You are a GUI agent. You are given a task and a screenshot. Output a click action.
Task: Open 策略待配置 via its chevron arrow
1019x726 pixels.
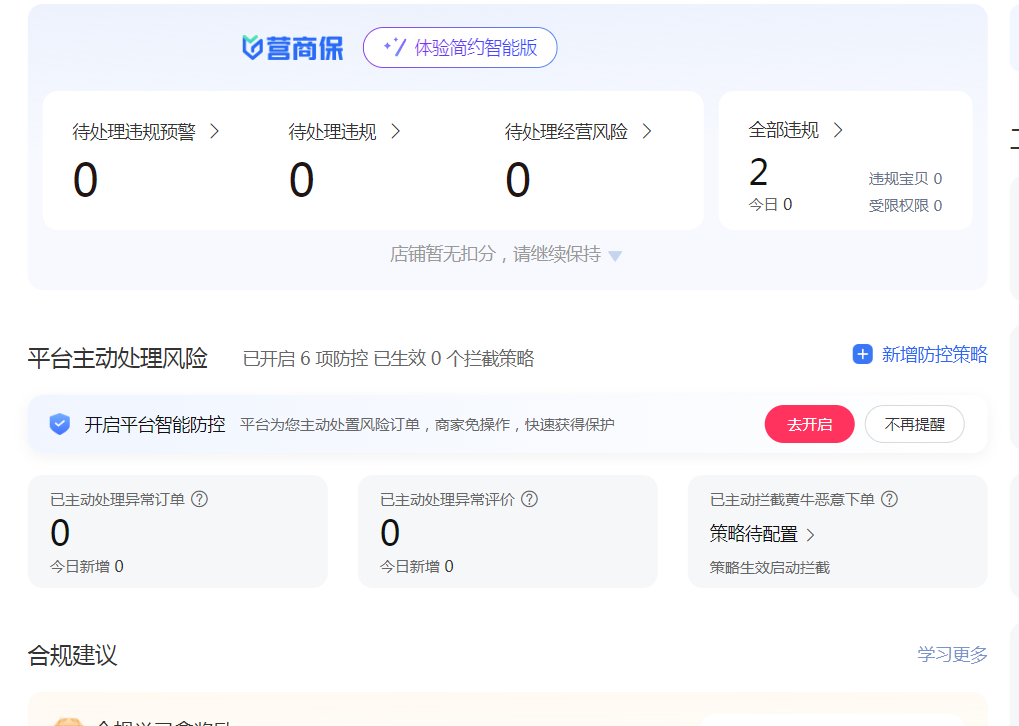coord(810,535)
